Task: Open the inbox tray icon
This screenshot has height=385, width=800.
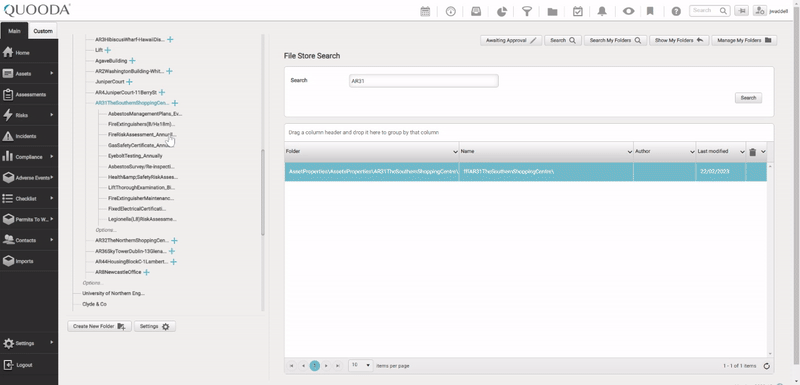Action: click(x=476, y=11)
